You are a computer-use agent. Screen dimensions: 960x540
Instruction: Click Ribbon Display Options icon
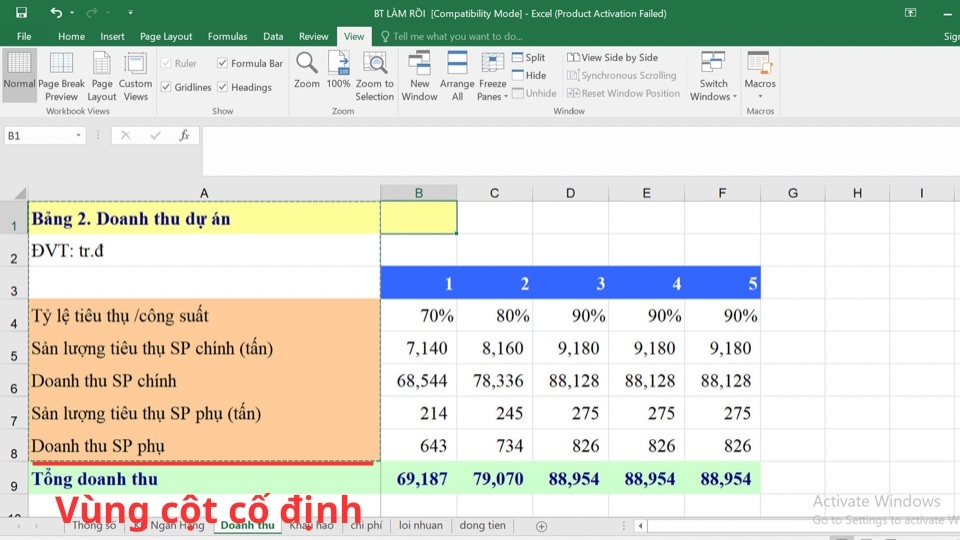coord(910,12)
